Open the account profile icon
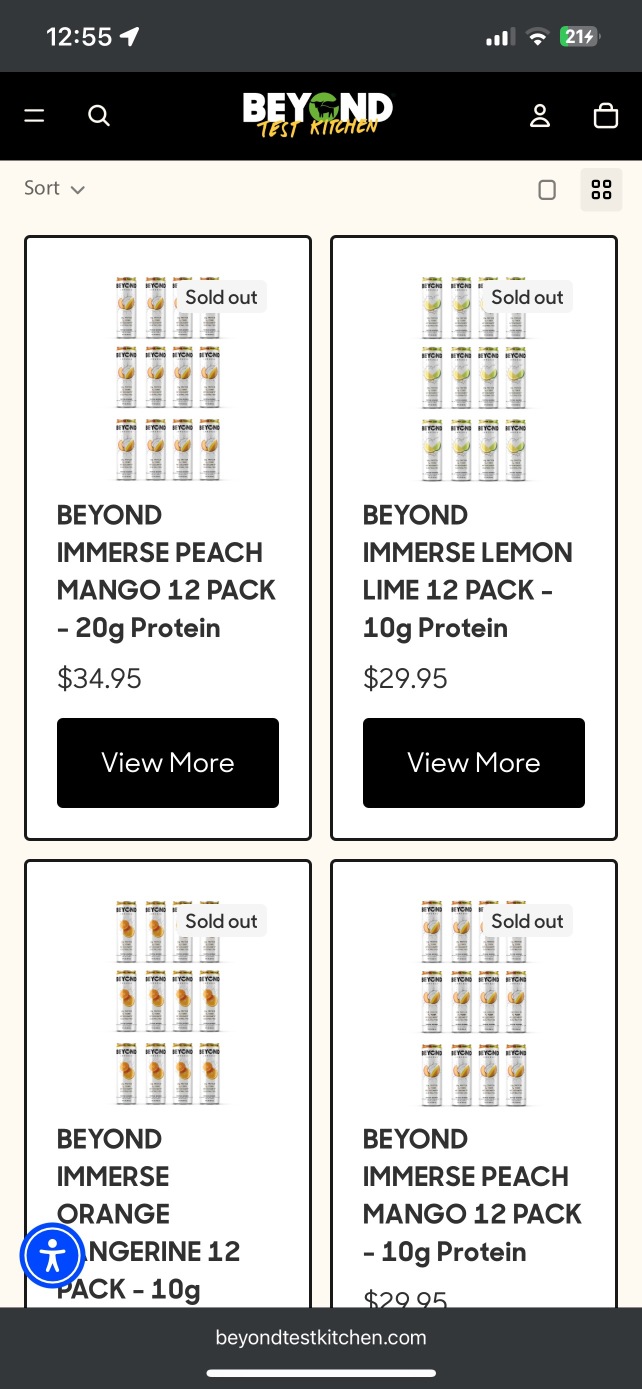Viewport: 642px width, 1389px height. coord(540,116)
